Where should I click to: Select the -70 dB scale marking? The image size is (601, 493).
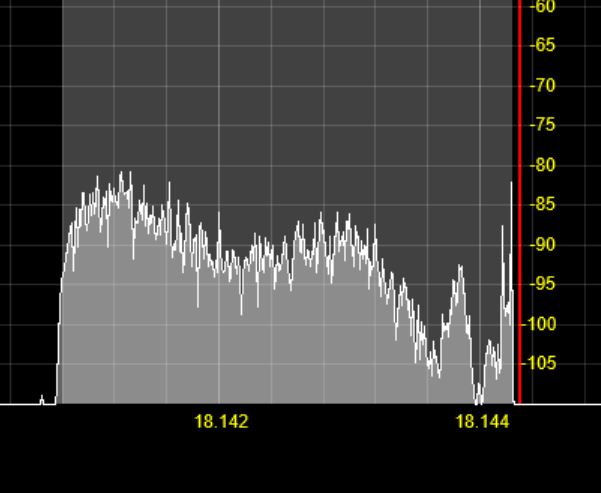pos(543,85)
